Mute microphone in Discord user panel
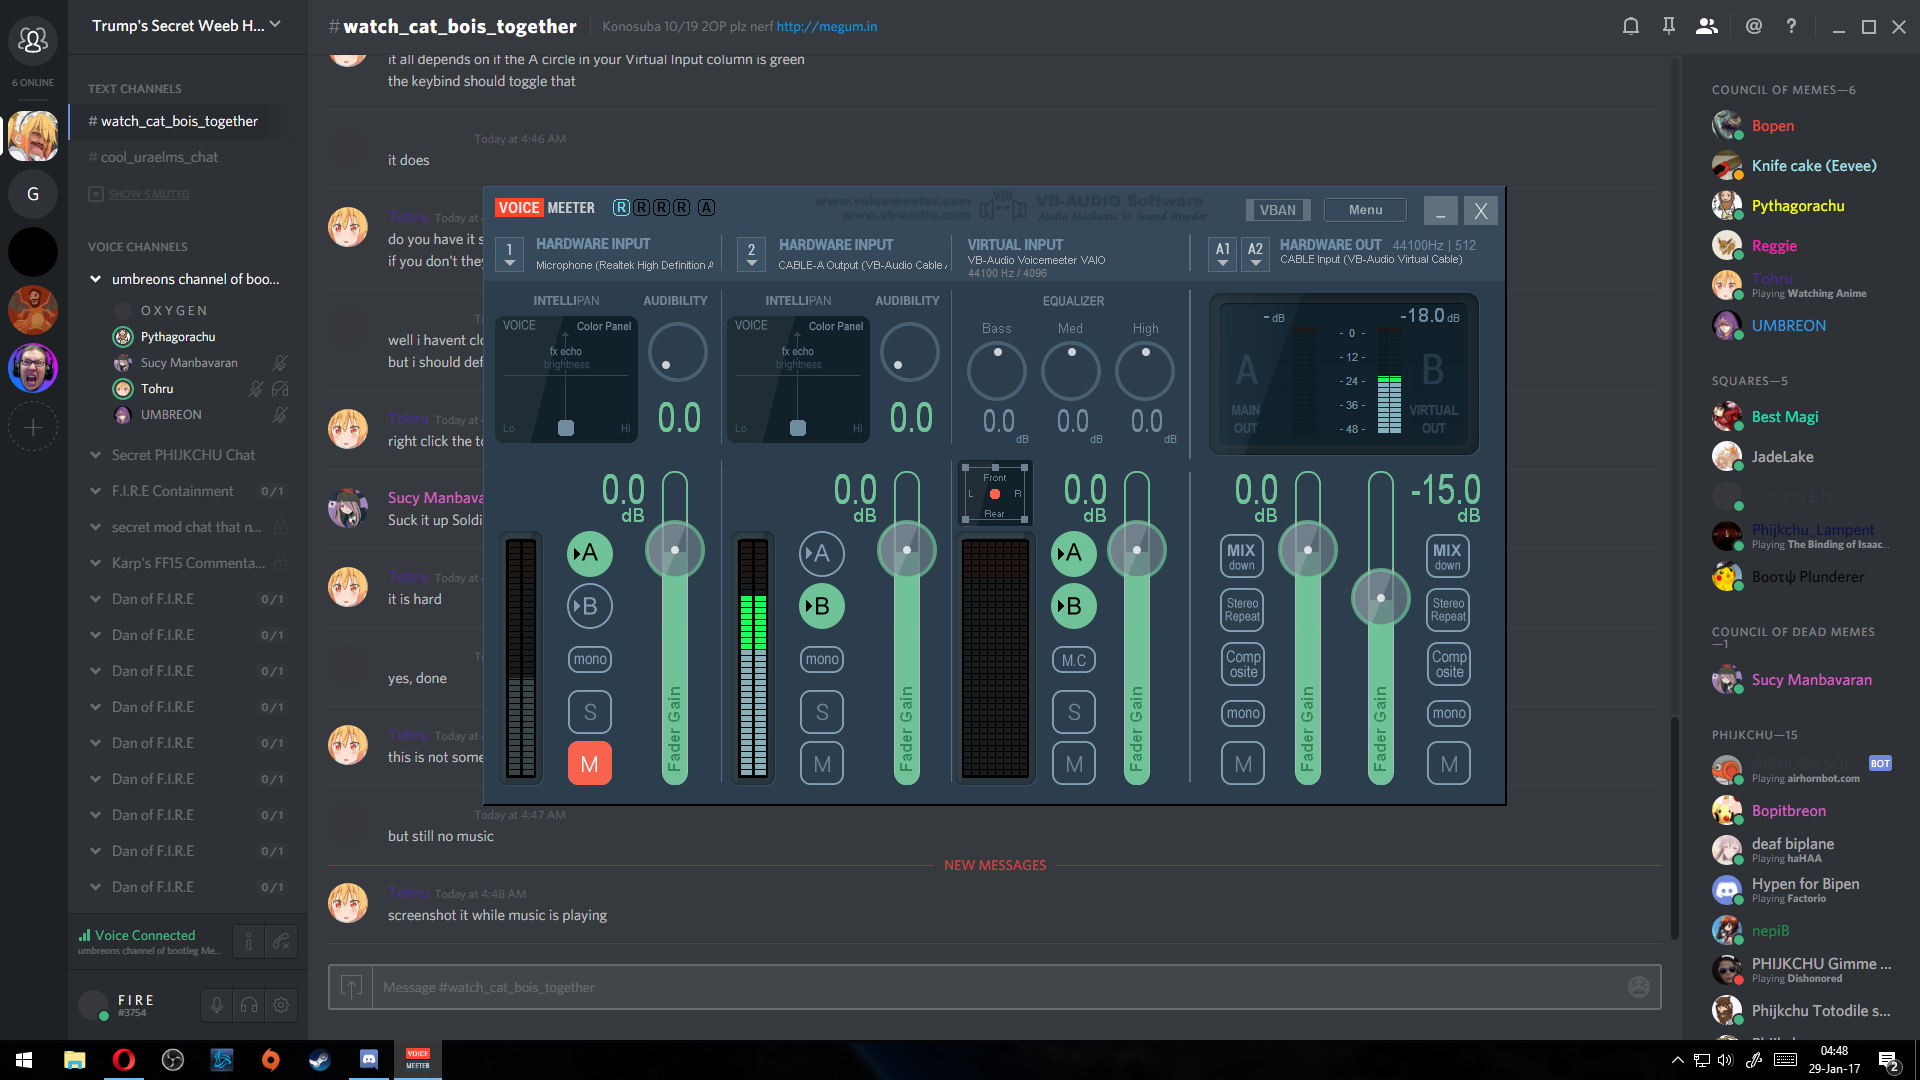Screen dimensions: 1920x1080 click(216, 1005)
